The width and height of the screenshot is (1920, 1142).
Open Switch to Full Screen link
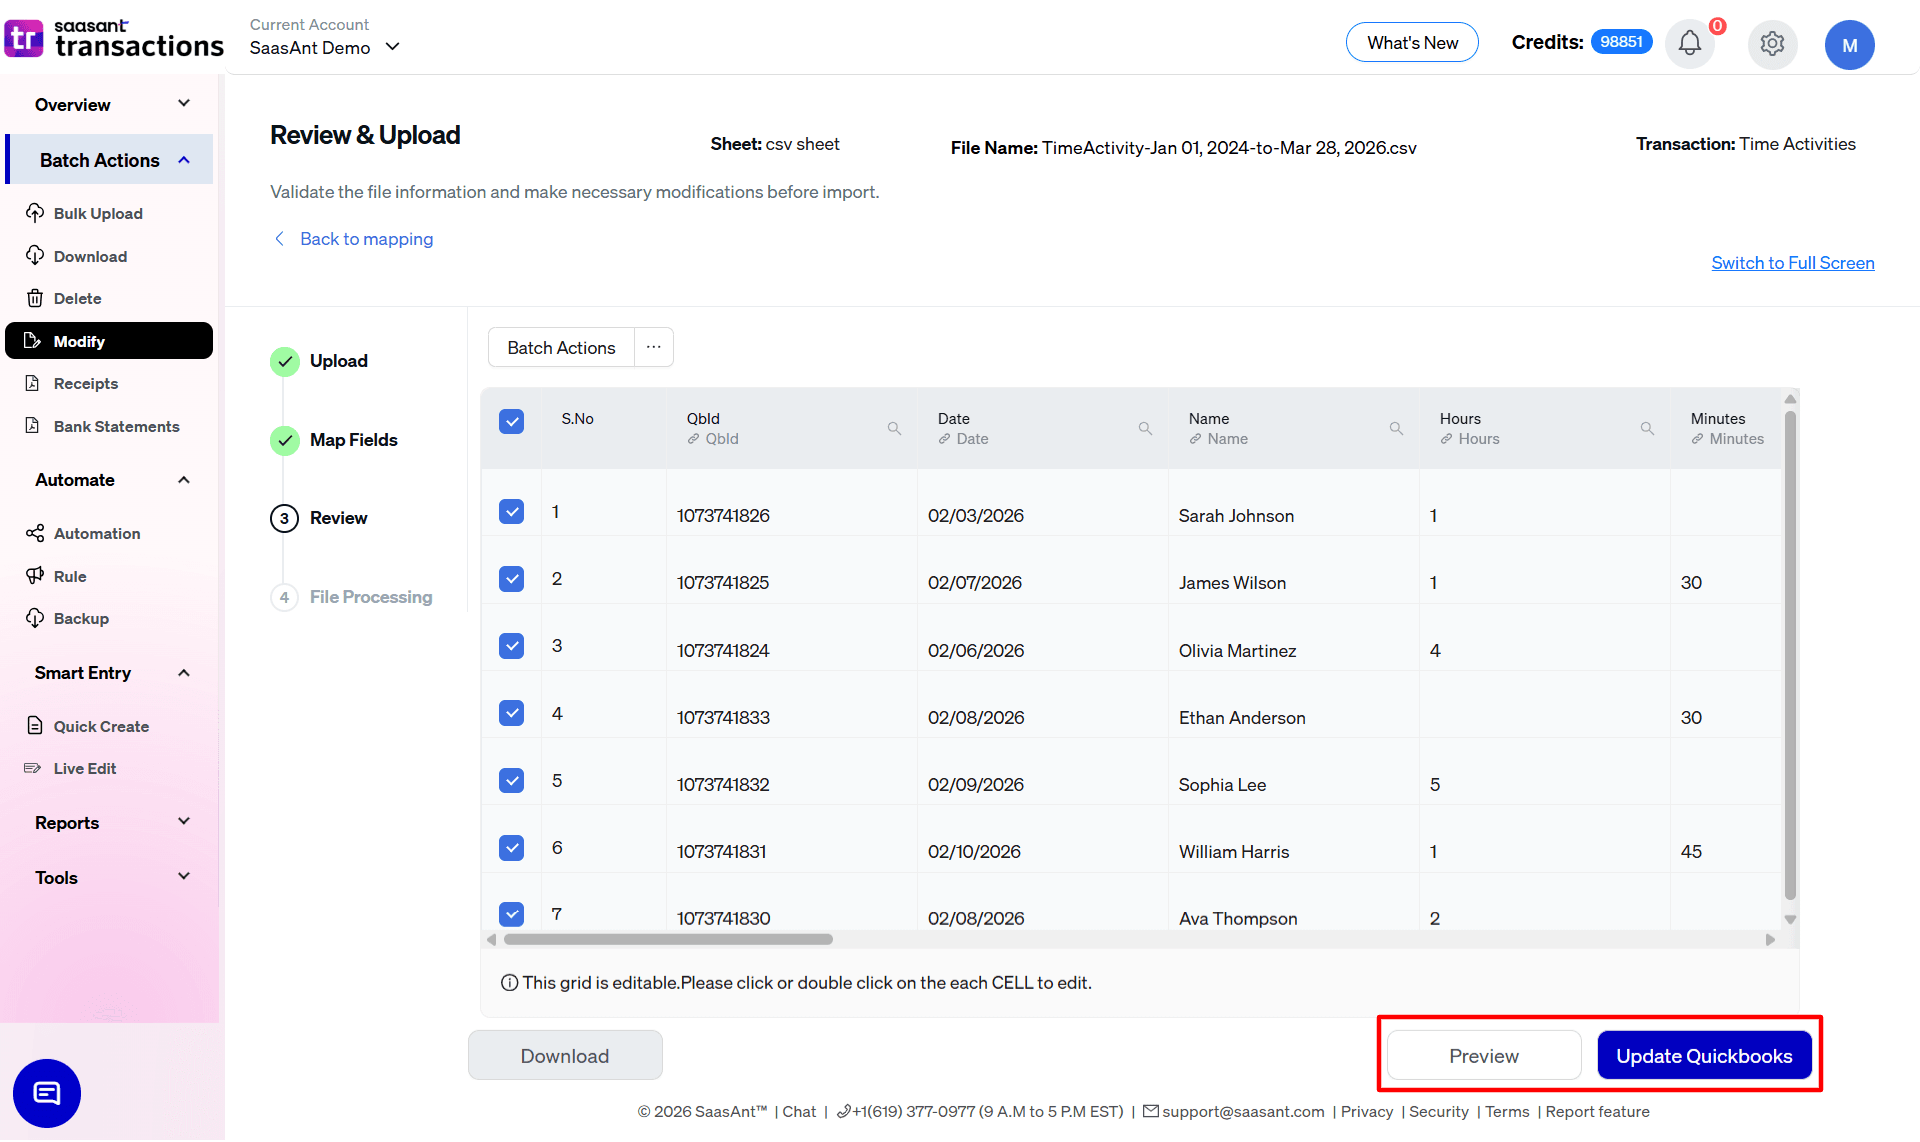[1792, 262]
